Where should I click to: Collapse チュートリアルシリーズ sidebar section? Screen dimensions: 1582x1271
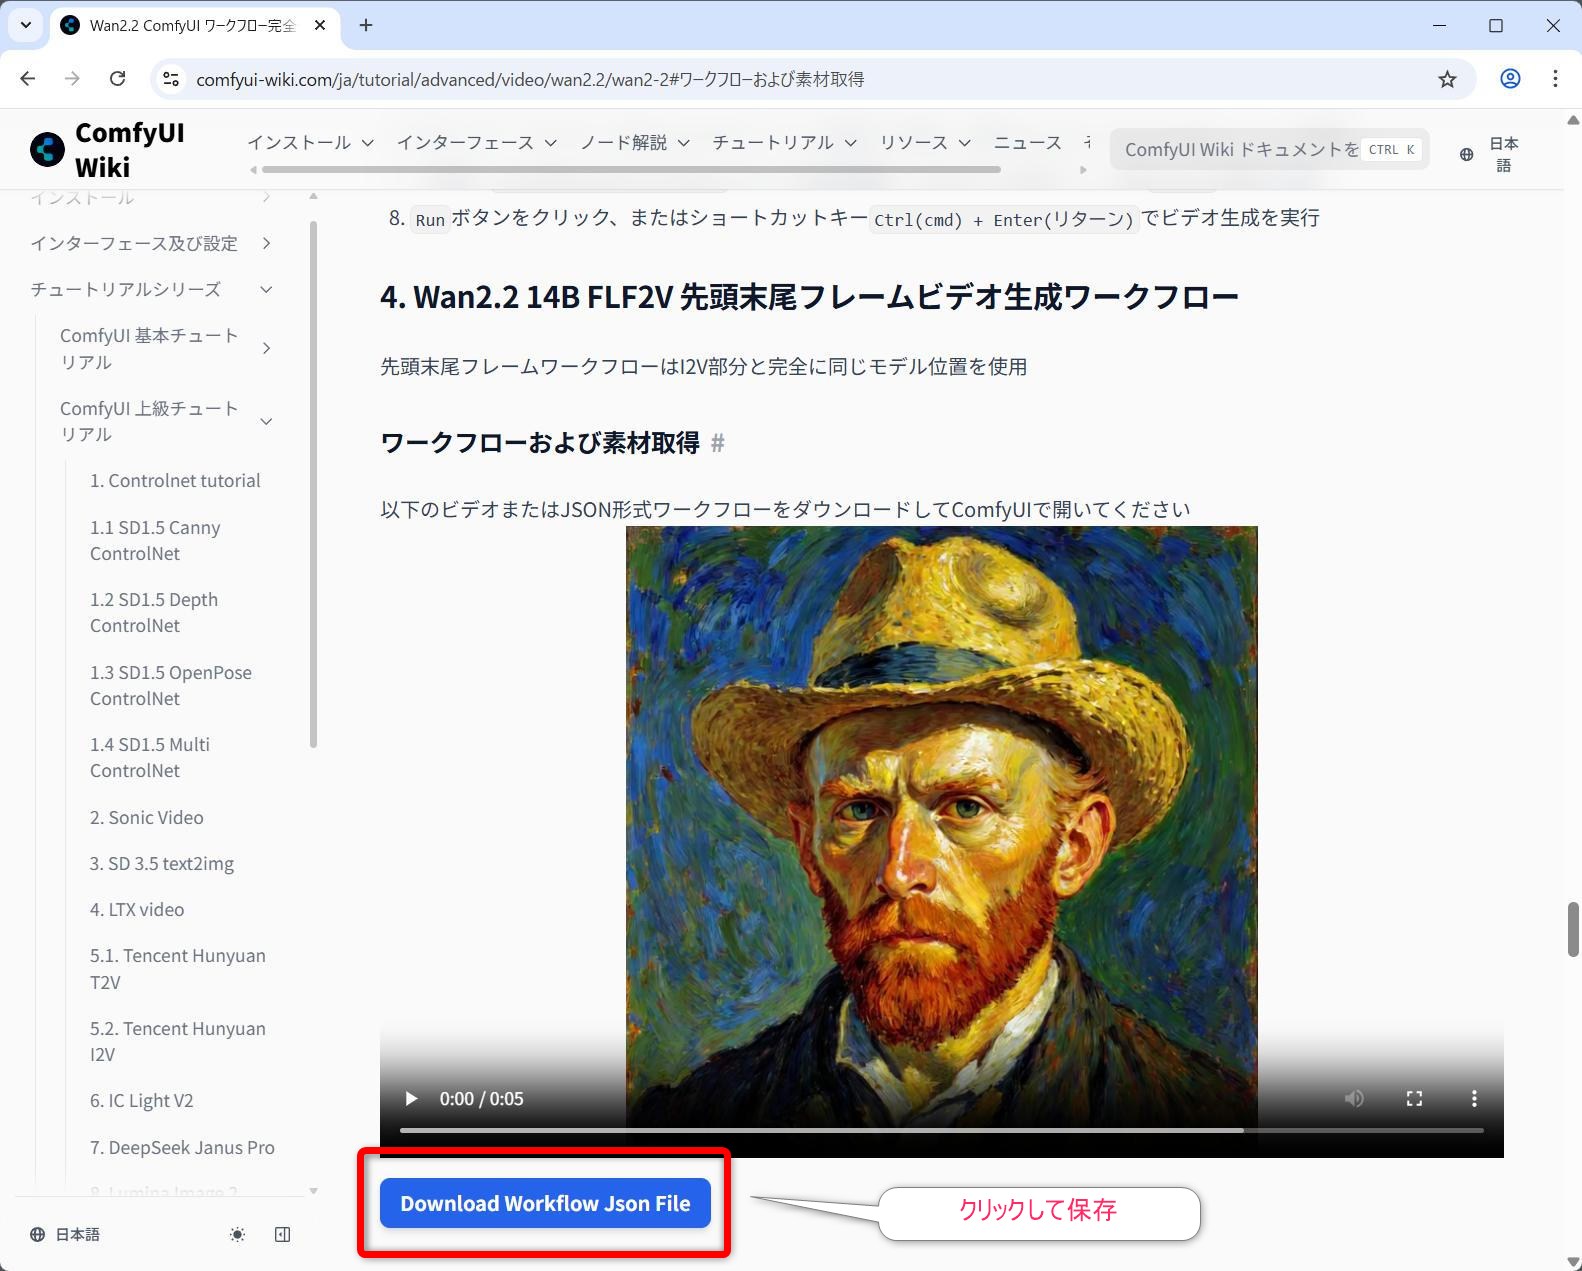coord(151,289)
